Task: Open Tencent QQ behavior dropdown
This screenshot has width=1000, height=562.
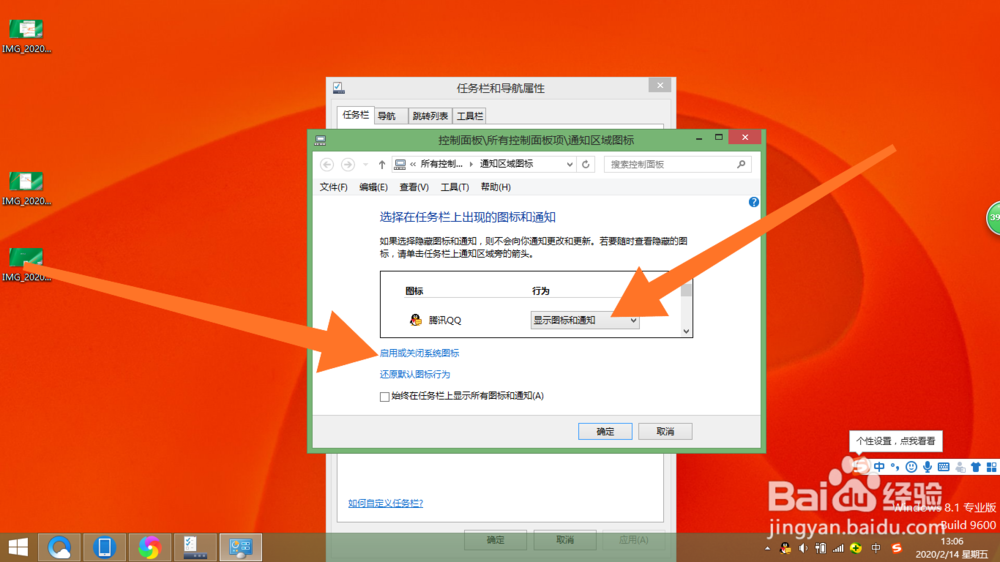Action: [585, 320]
